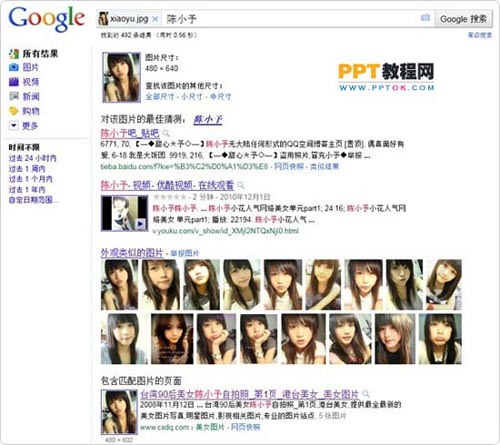Click the preview magnifier beside 优酷视频 result
The width and height of the screenshot is (500, 445).
(241, 185)
